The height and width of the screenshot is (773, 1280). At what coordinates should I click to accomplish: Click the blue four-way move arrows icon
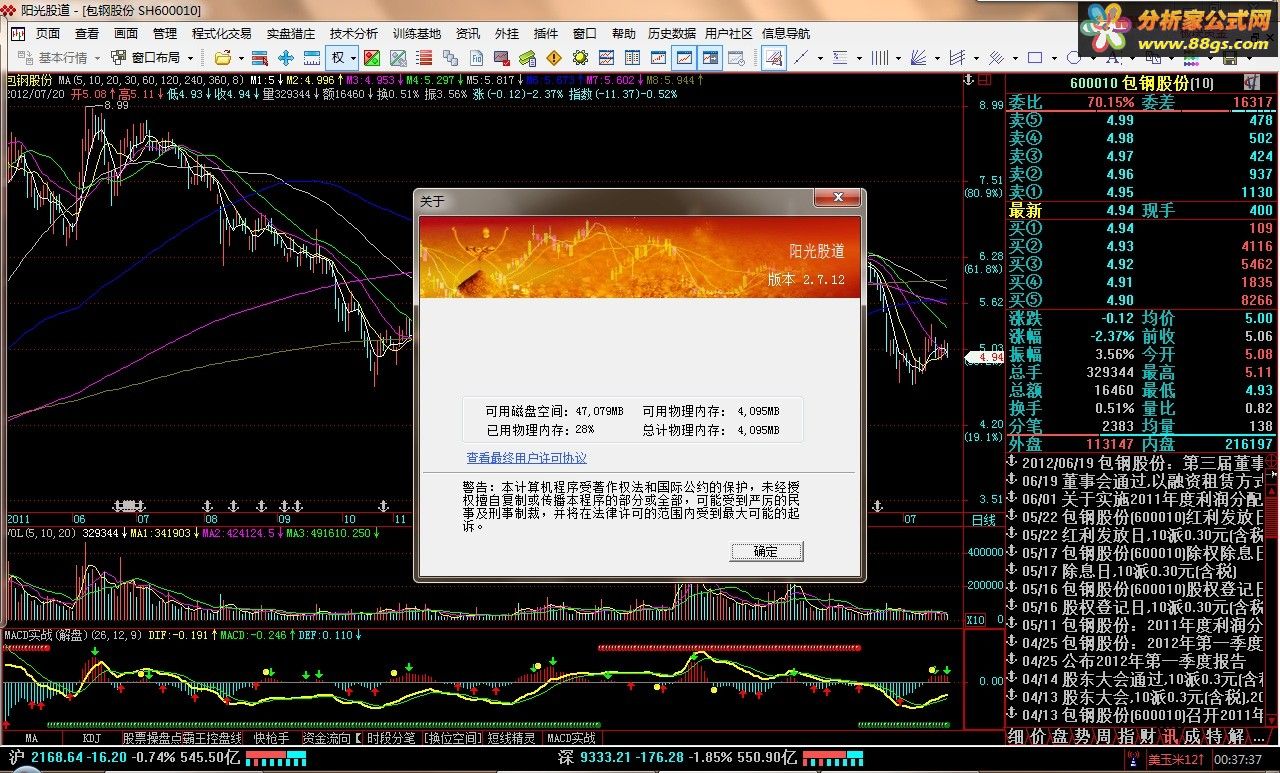tap(286, 58)
